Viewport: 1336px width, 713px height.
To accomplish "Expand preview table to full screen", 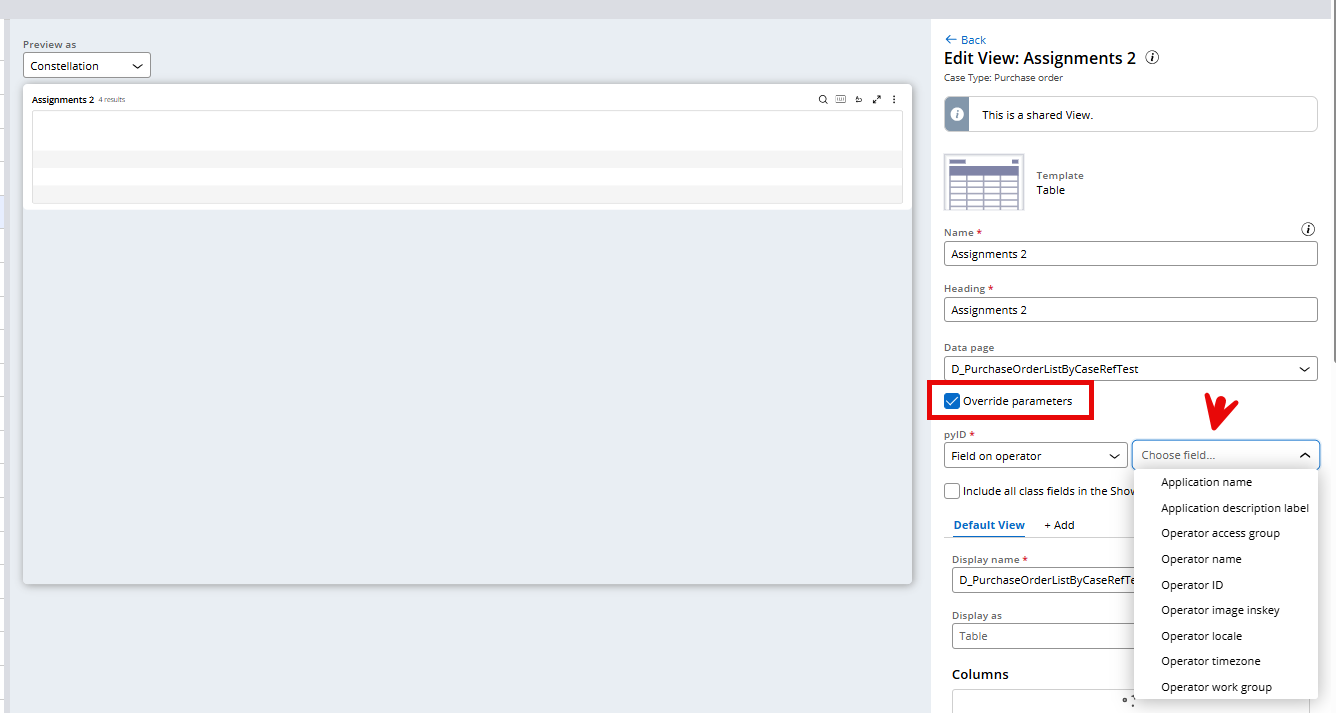I will pos(876,99).
